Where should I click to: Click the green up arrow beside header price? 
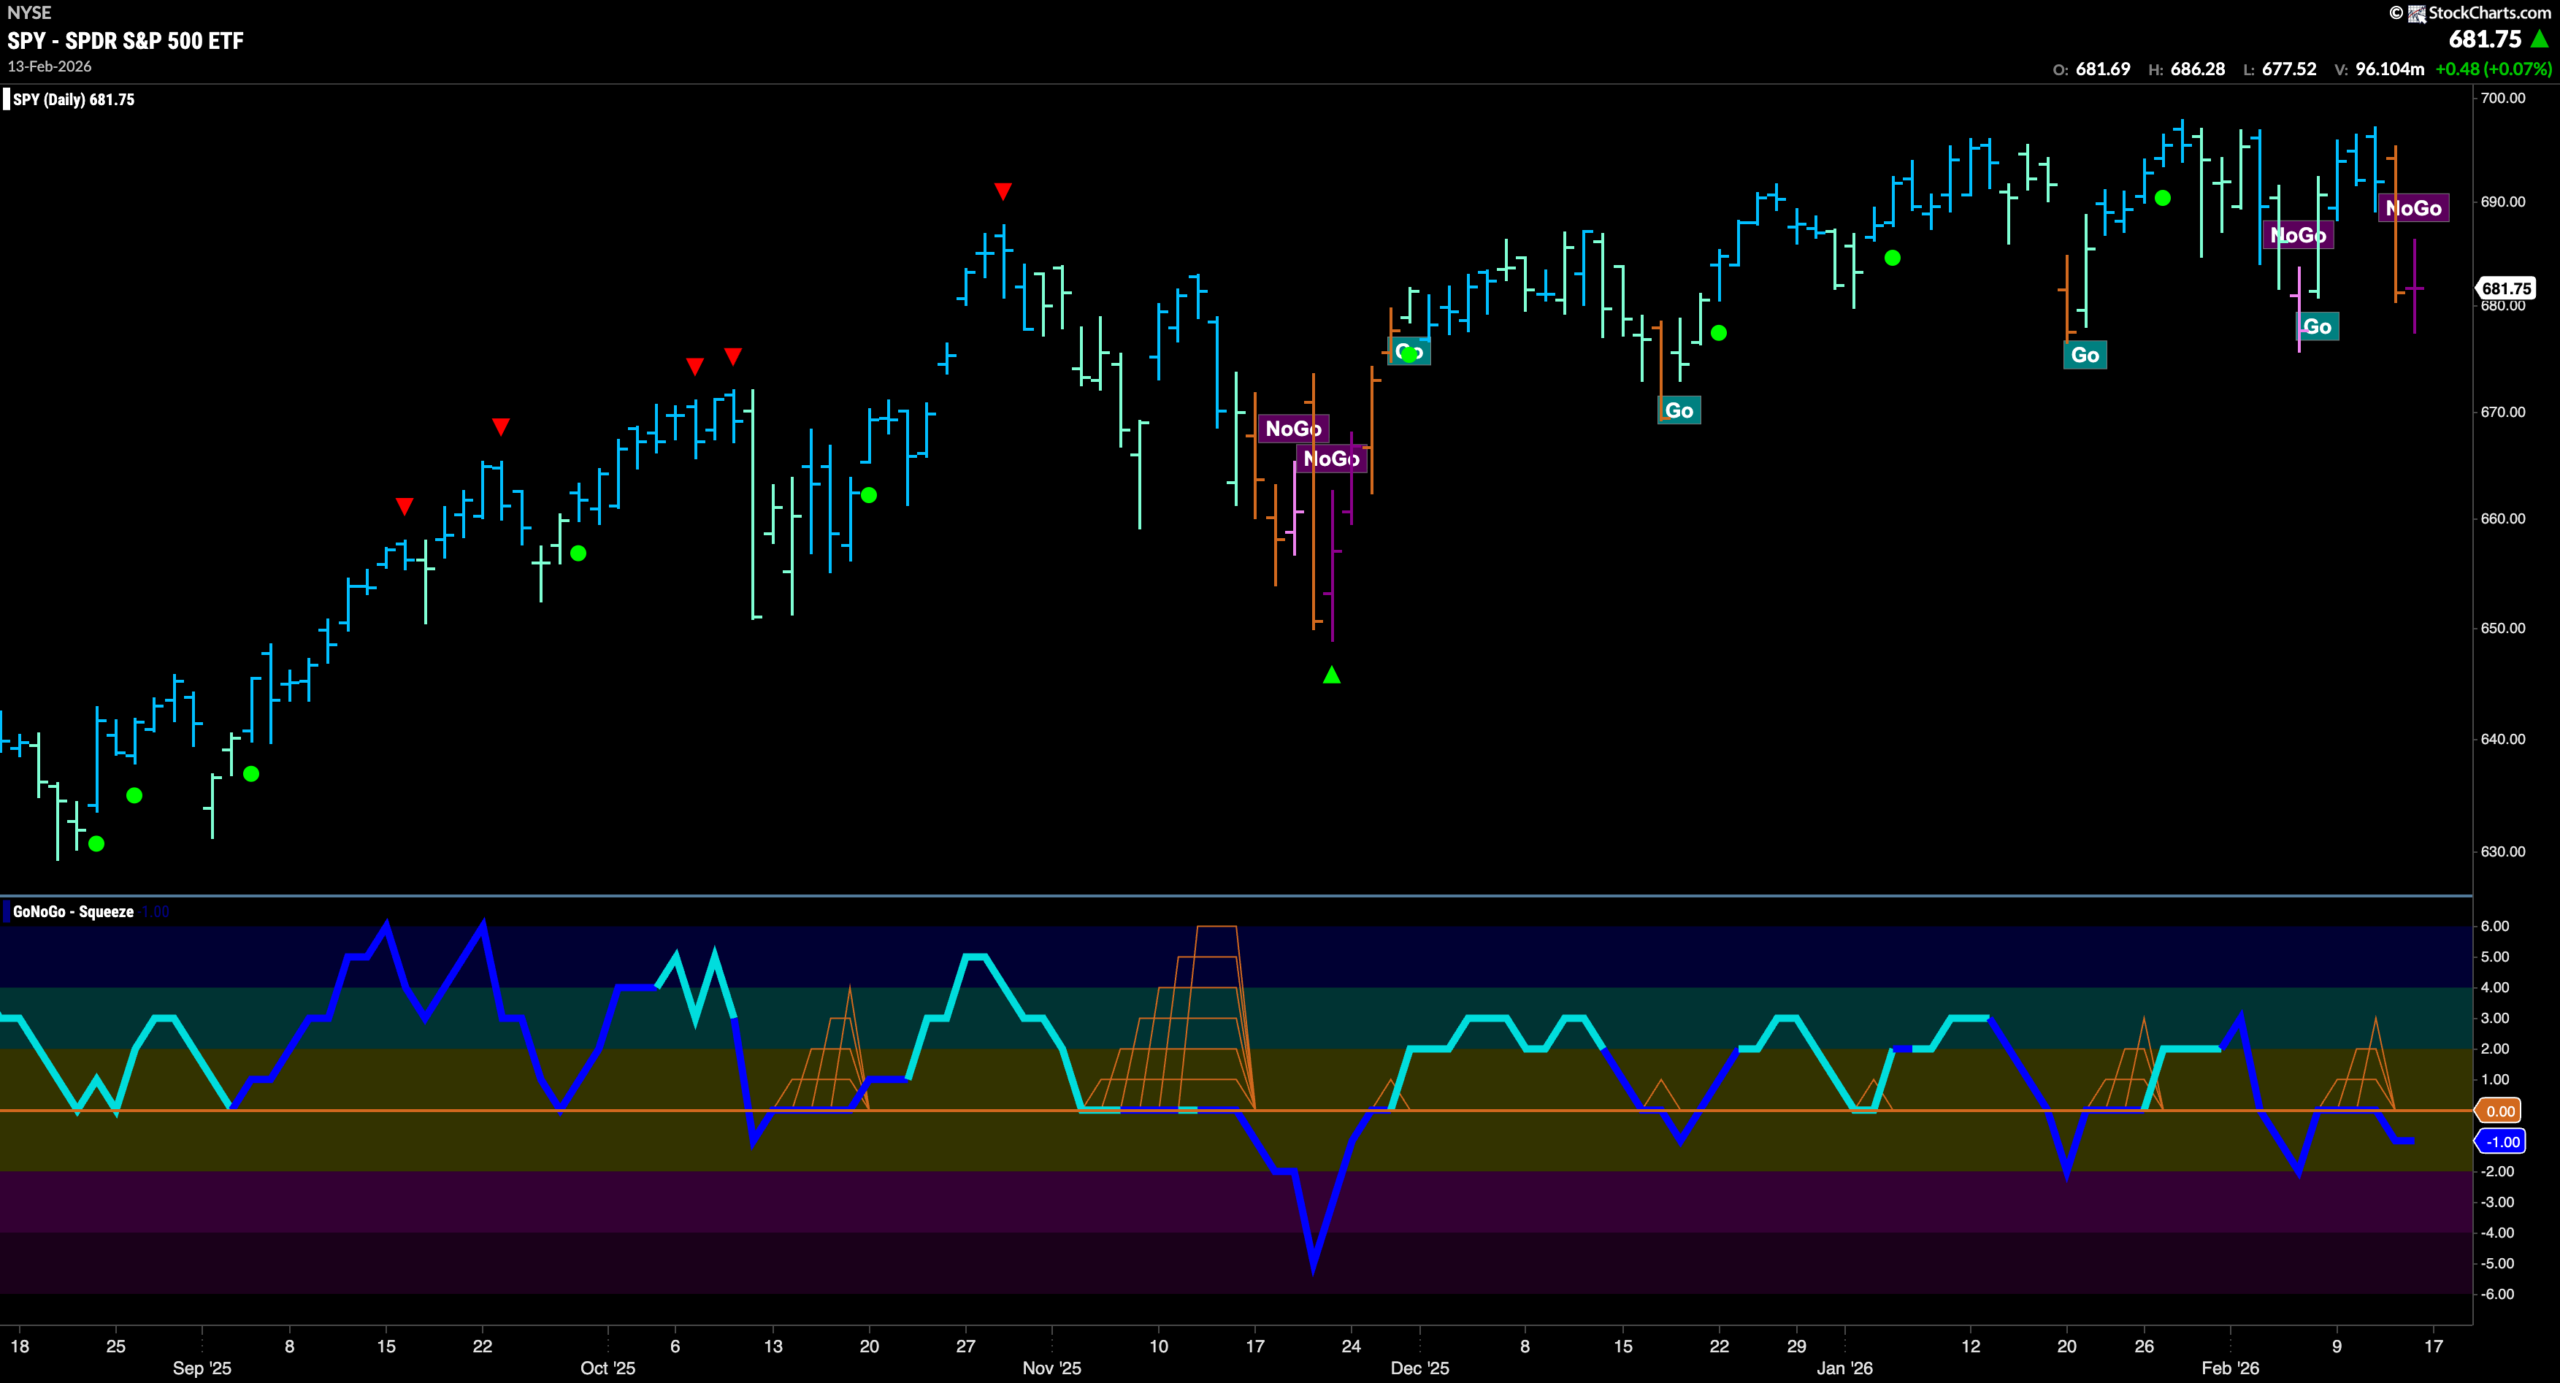point(2539,39)
